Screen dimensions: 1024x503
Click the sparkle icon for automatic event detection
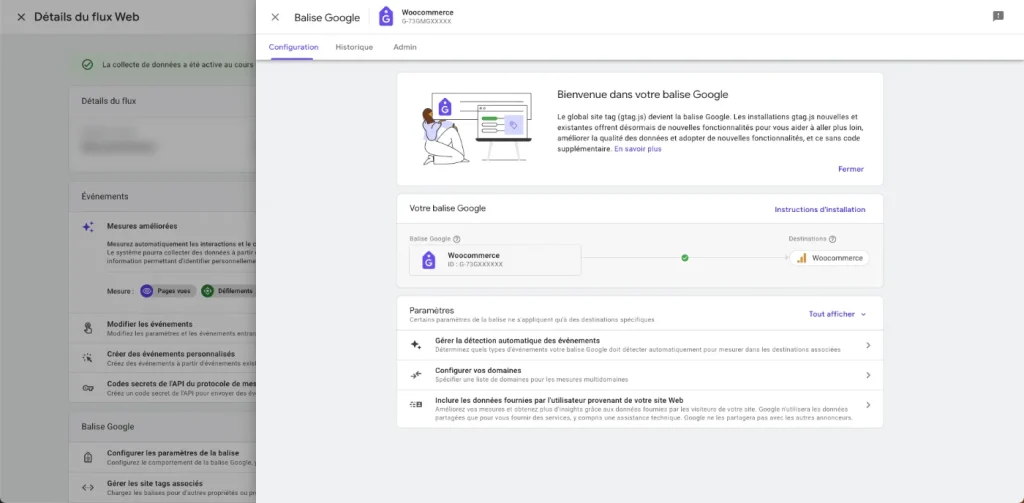click(415, 345)
